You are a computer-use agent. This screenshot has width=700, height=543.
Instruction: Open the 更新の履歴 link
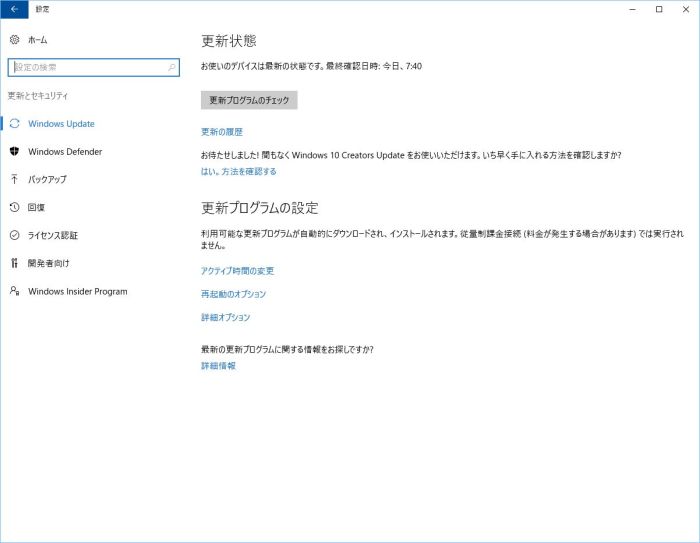click(x=222, y=132)
